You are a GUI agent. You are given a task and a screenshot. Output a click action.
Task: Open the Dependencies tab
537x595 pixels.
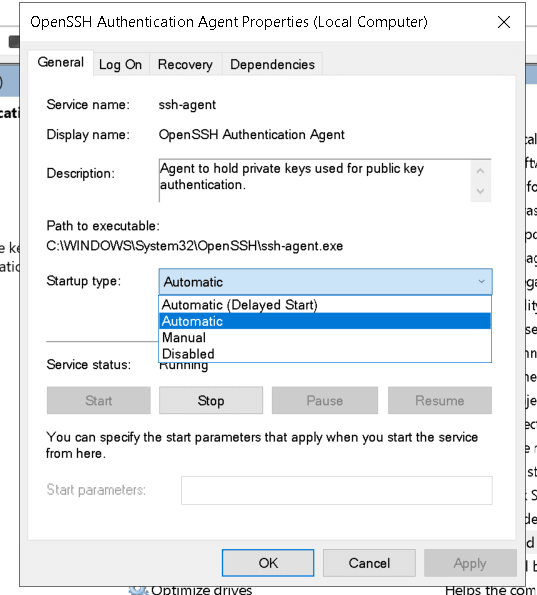coord(272,65)
